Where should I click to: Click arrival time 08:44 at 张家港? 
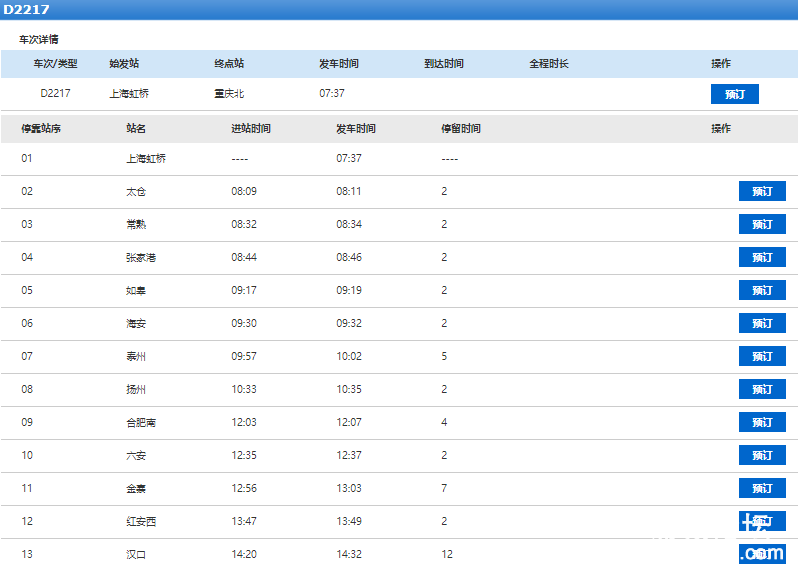pyautogui.click(x=244, y=258)
